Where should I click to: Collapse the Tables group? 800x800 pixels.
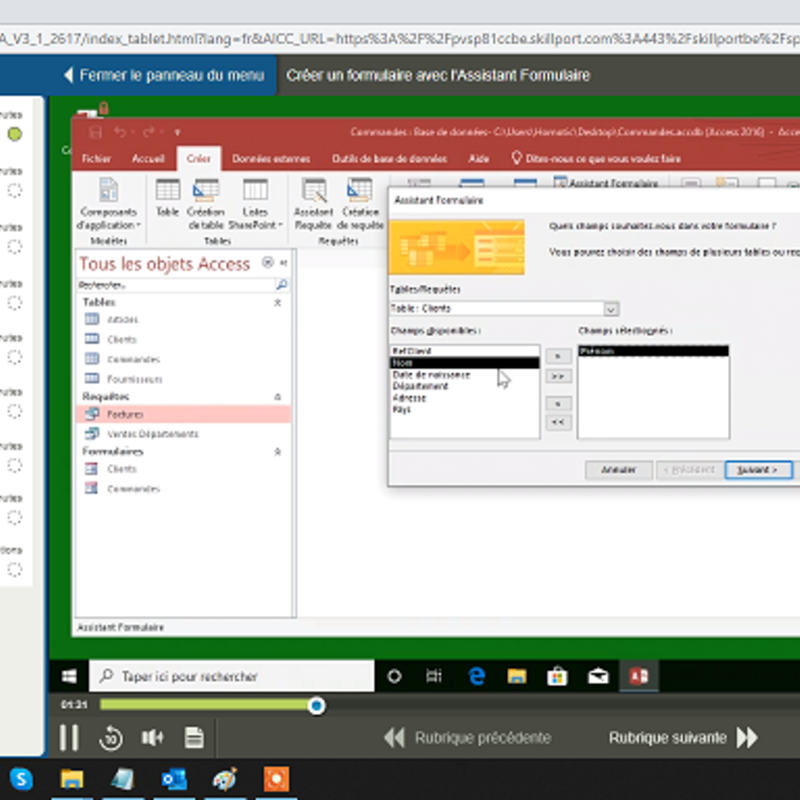tap(278, 303)
